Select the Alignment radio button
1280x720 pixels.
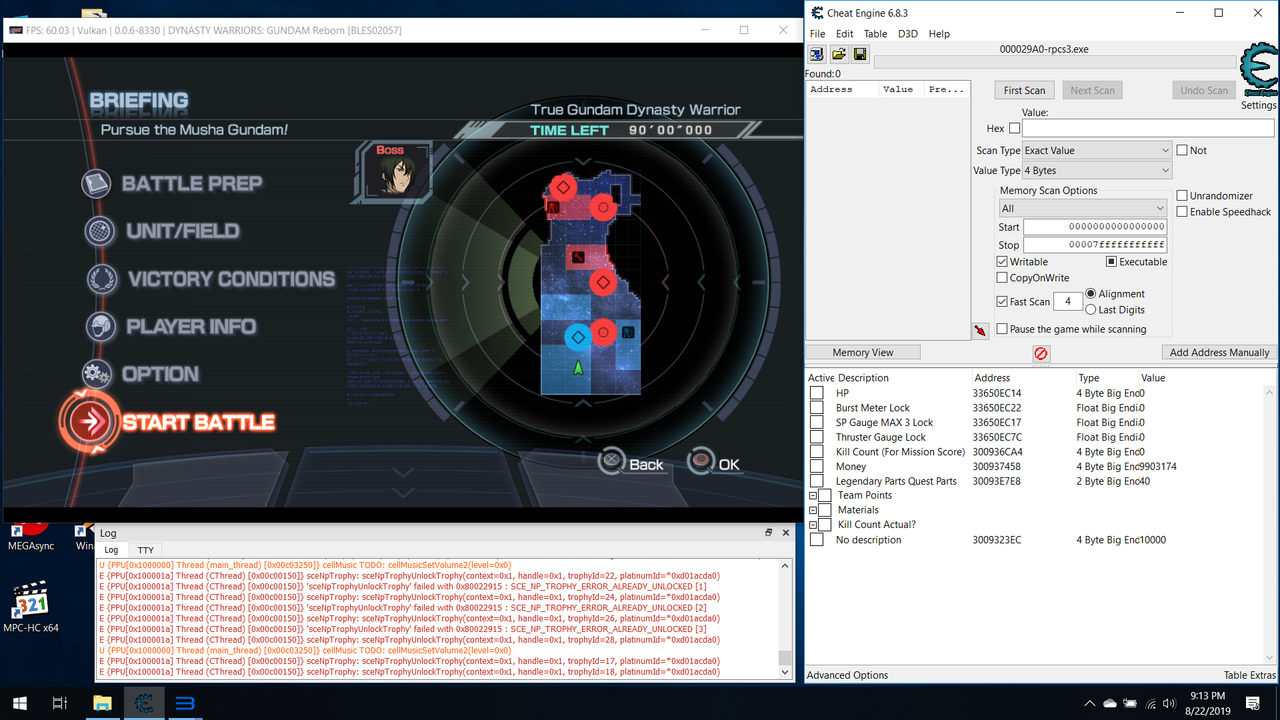[1091, 294]
